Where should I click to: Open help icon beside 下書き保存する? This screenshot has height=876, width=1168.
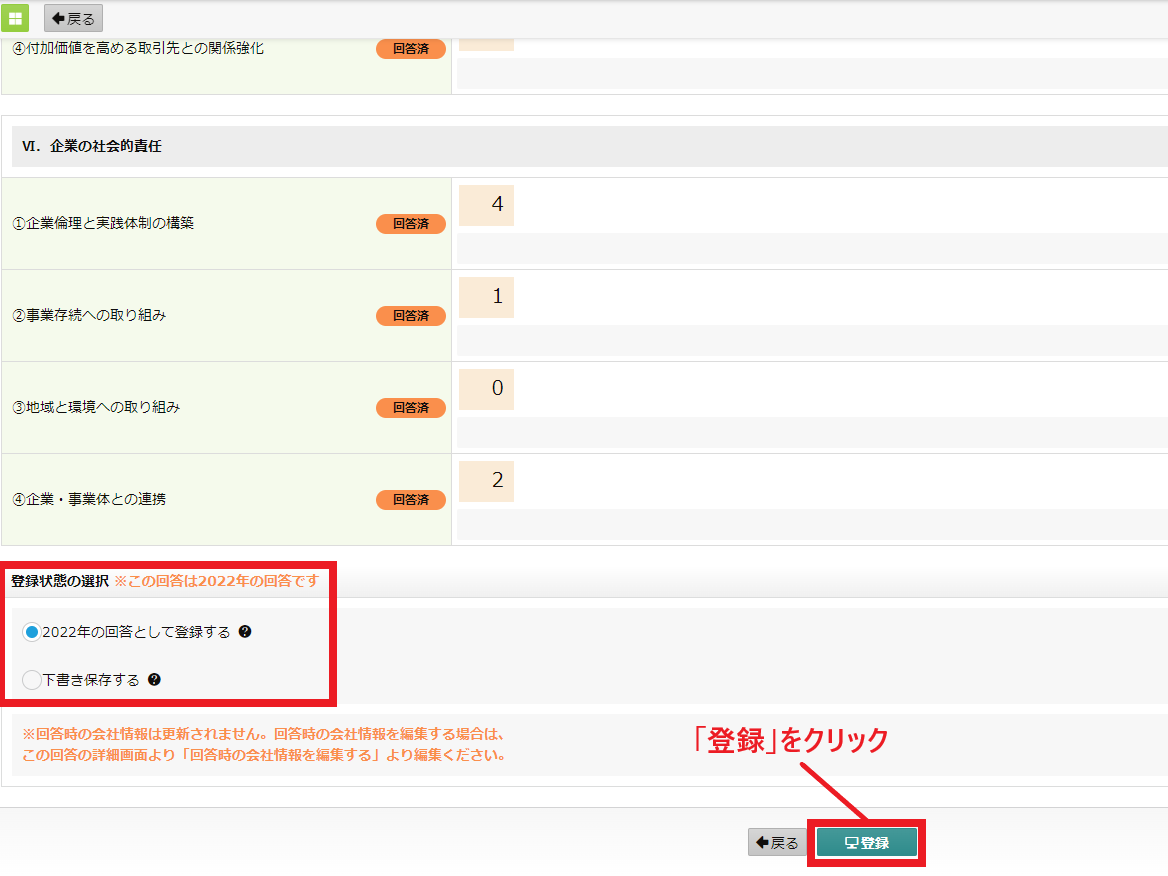click(x=154, y=680)
